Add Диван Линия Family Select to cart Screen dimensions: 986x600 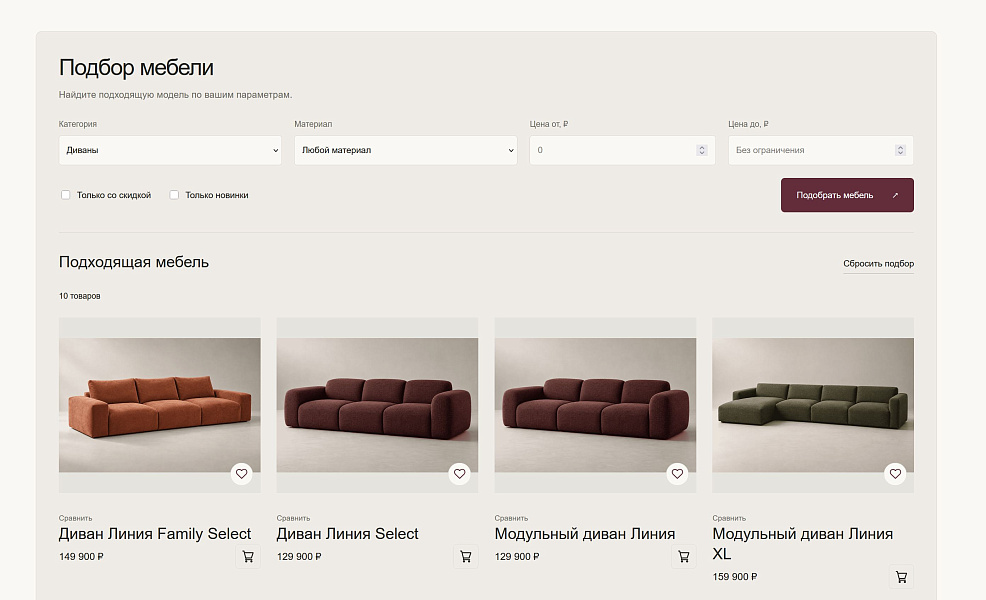click(x=248, y=557)
